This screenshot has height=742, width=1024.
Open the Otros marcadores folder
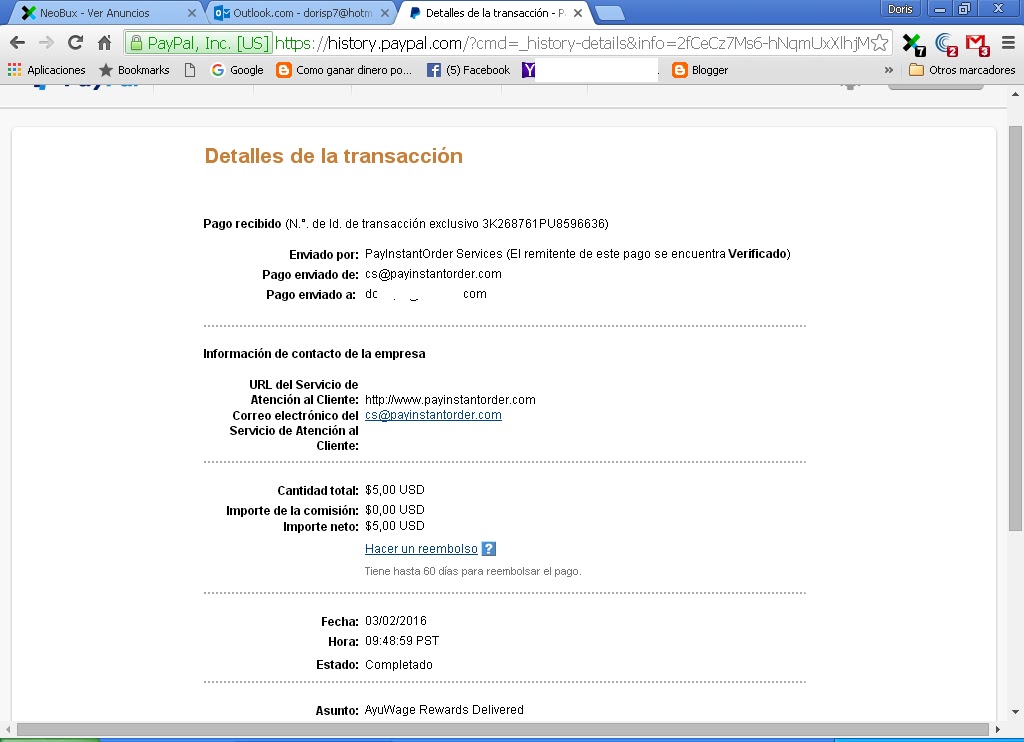pos(962,70)
